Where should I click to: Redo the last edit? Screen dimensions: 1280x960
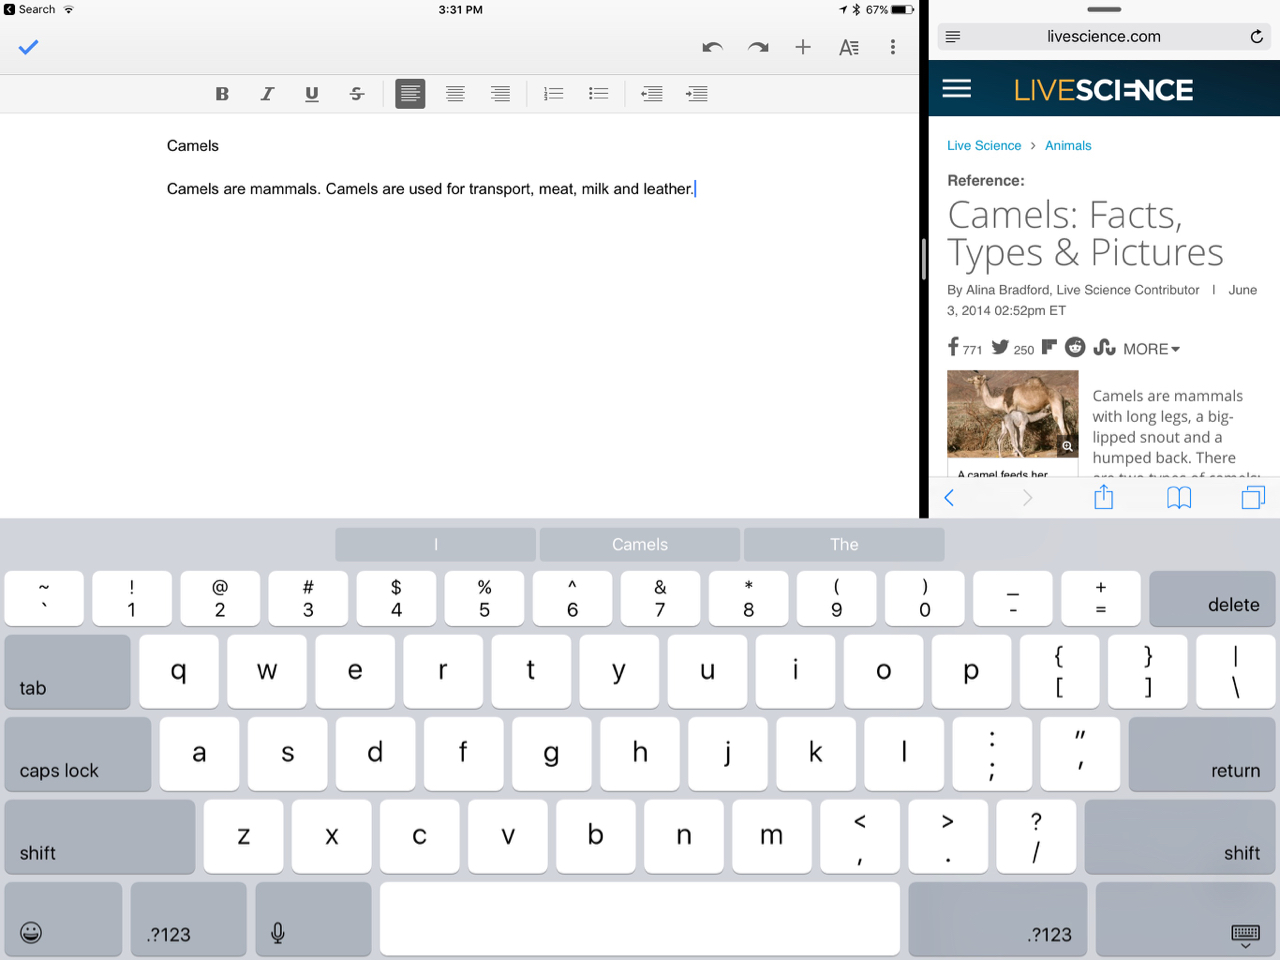[757, 47]
